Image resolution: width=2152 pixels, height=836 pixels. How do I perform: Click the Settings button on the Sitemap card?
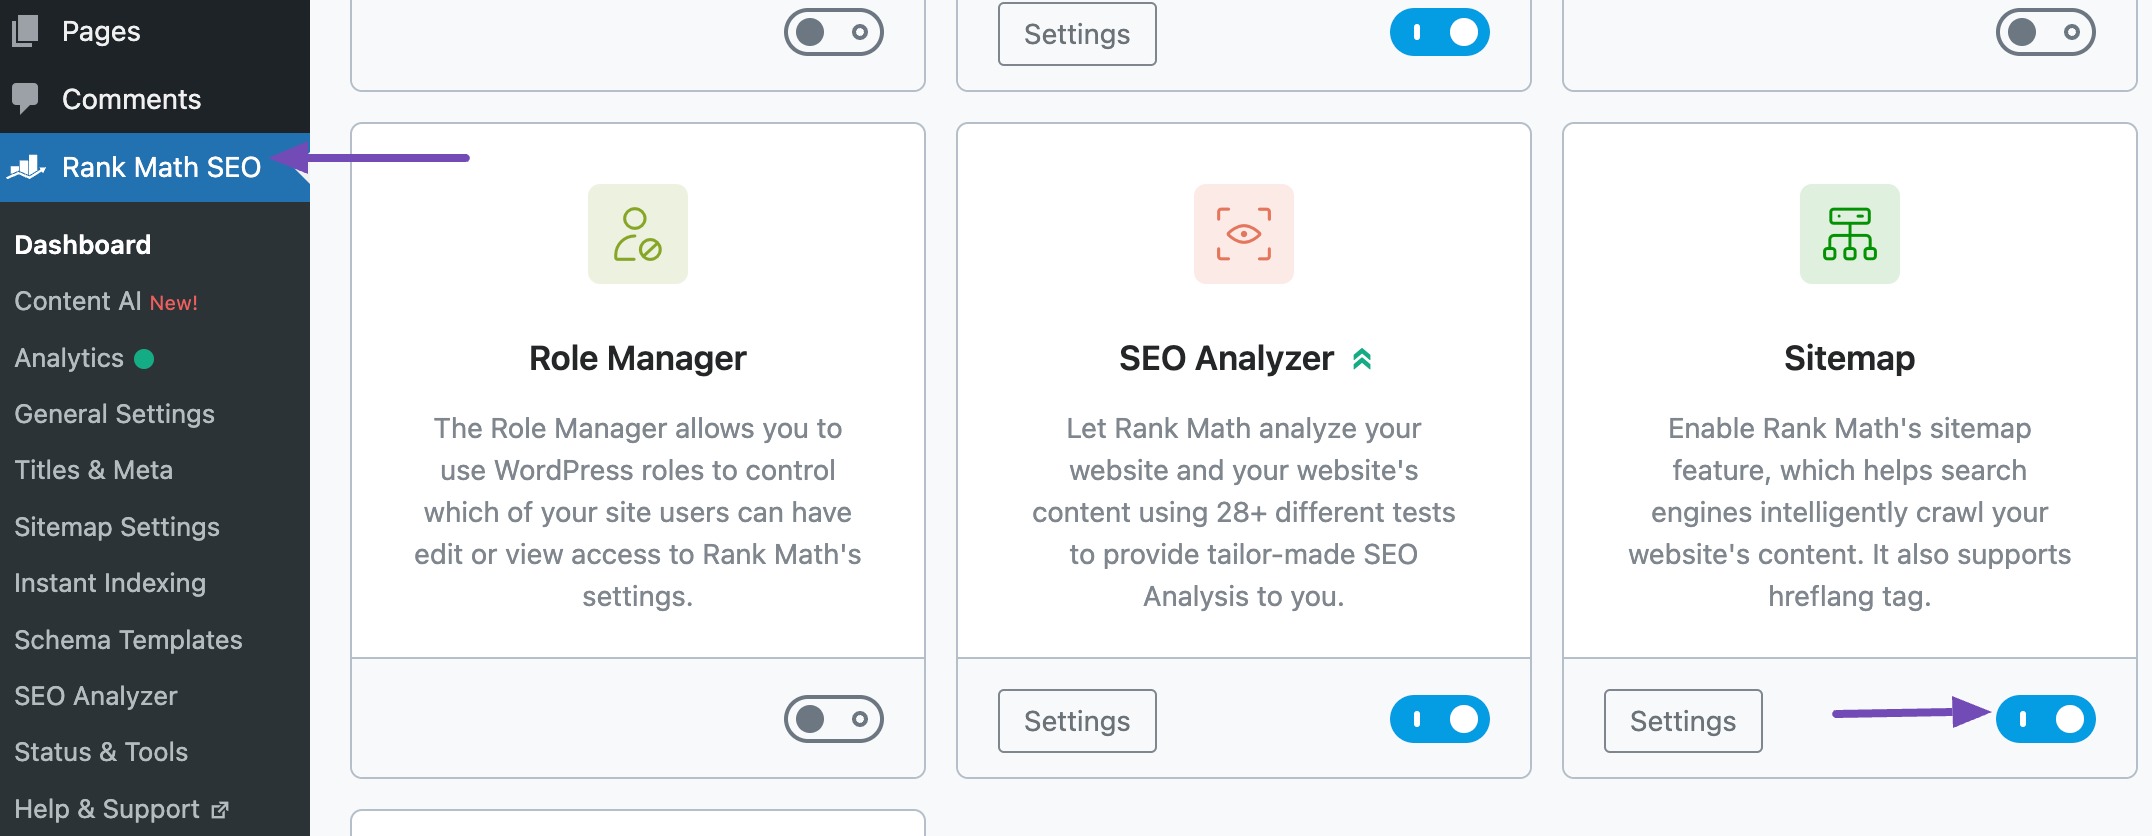pos(1682,720)
